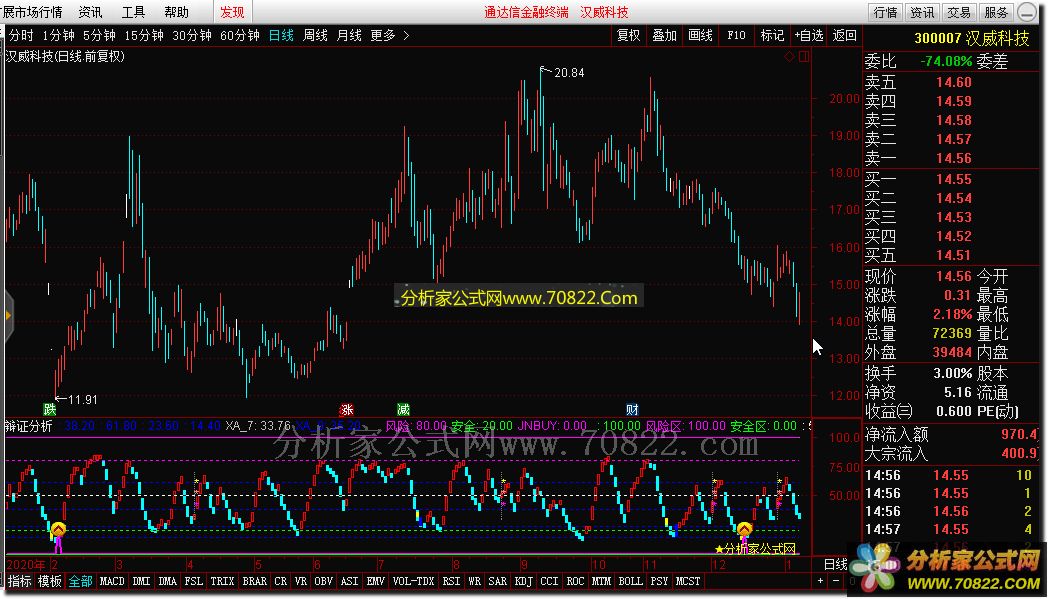This screenshot has width=1049, height=599.
Task: Expand the side panel with the orange arrow
Action: [8, 315]
